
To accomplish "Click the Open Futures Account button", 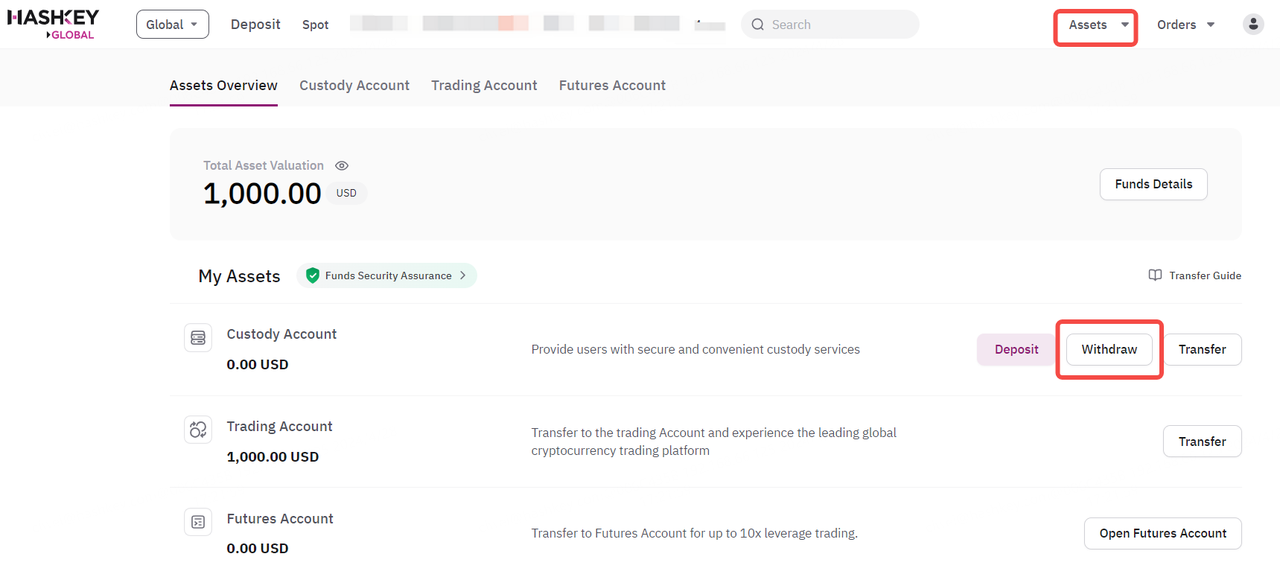I will (1162, 534).
